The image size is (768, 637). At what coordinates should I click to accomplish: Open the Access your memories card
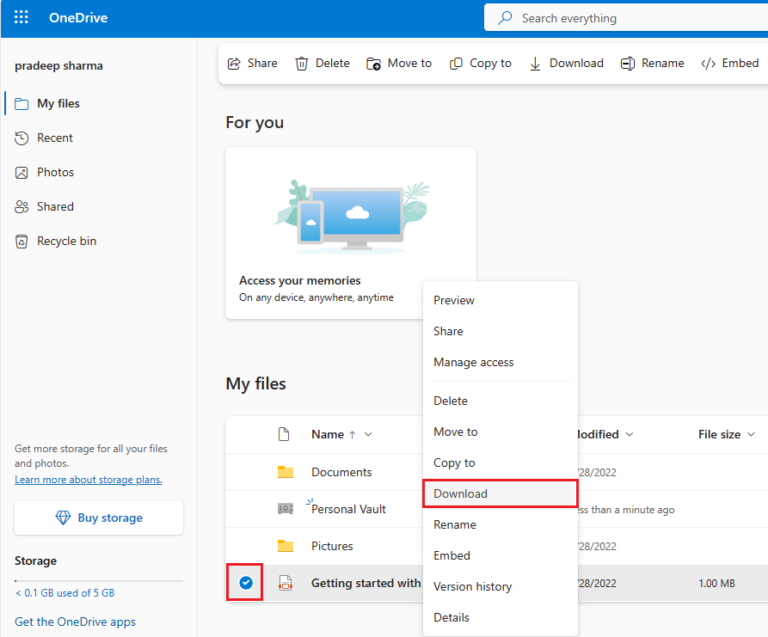[x=351, y=233]
